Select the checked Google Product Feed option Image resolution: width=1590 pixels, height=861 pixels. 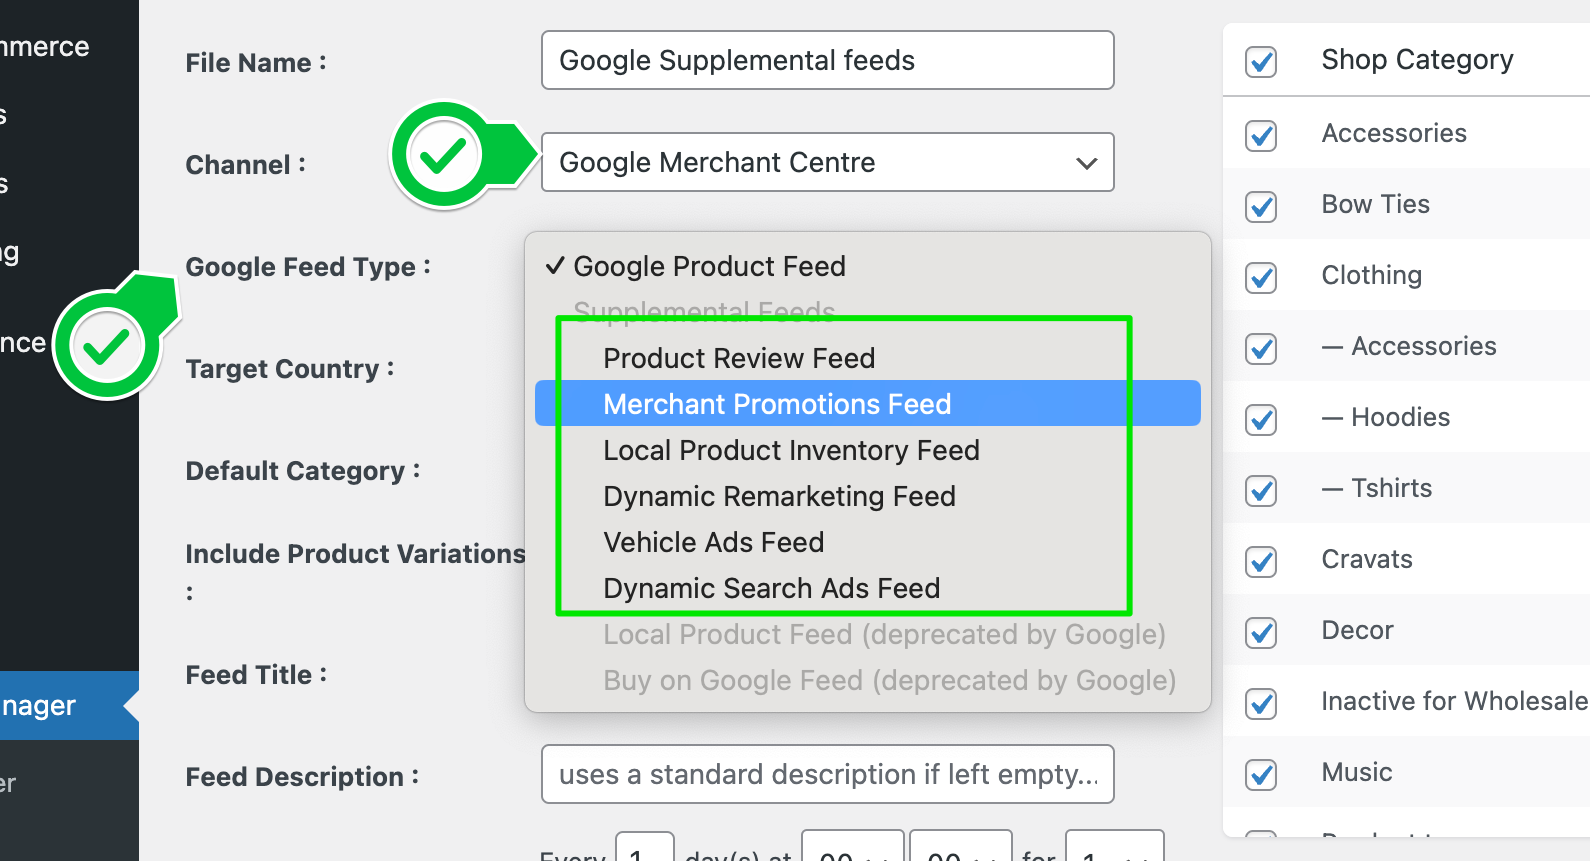point(709,266)
